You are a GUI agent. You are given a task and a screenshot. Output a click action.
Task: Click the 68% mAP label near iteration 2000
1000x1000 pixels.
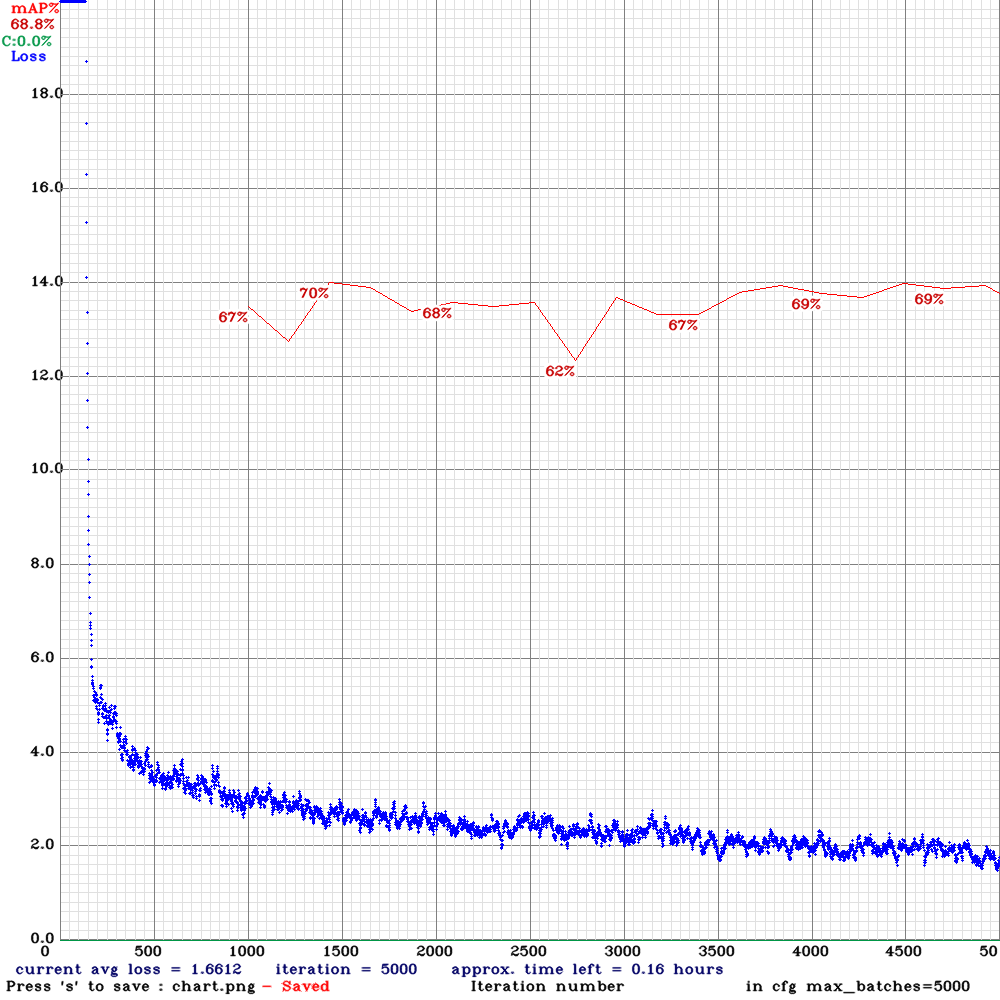pos(437,313)
